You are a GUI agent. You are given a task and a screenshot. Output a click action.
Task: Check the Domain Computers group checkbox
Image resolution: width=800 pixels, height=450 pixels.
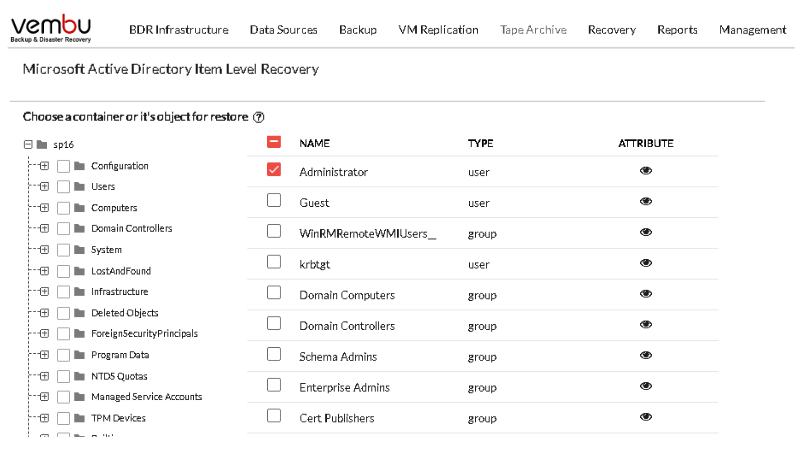(x=274, y=292)
